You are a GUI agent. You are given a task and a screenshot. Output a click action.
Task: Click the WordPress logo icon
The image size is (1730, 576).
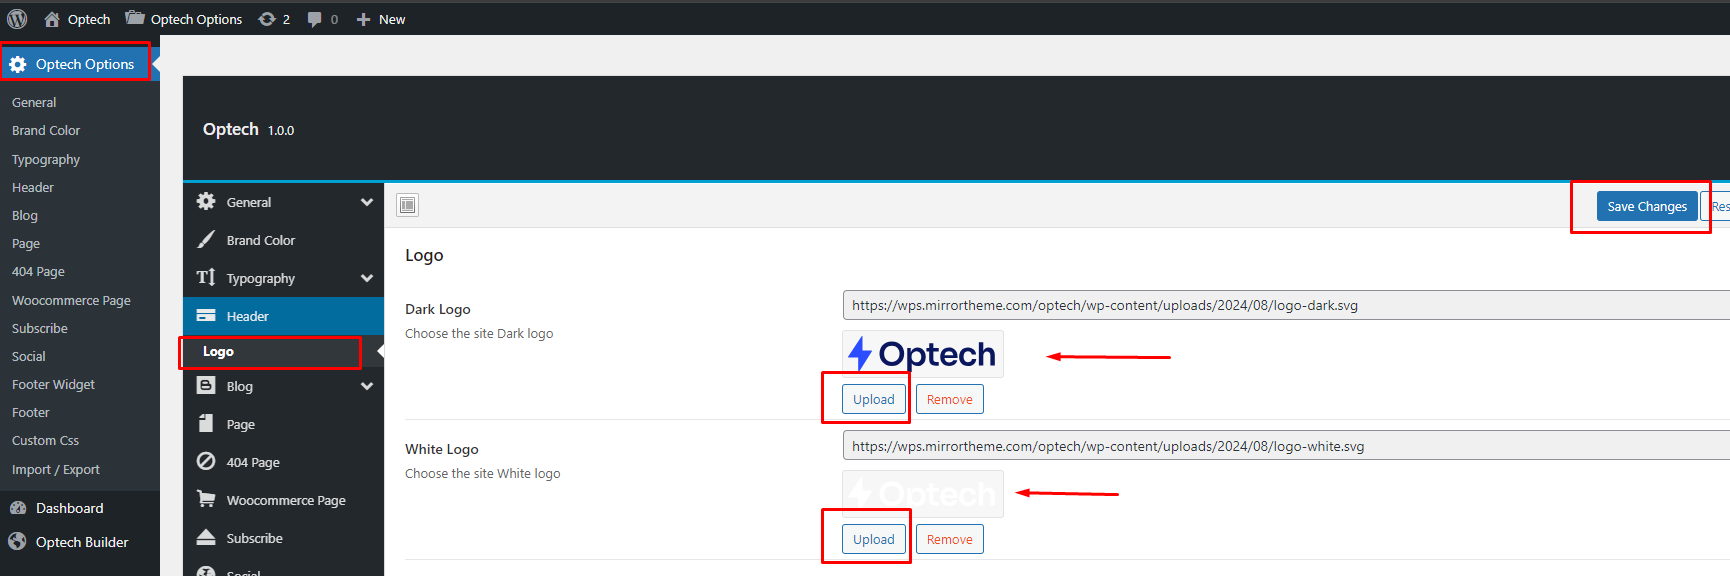point(17,19)
